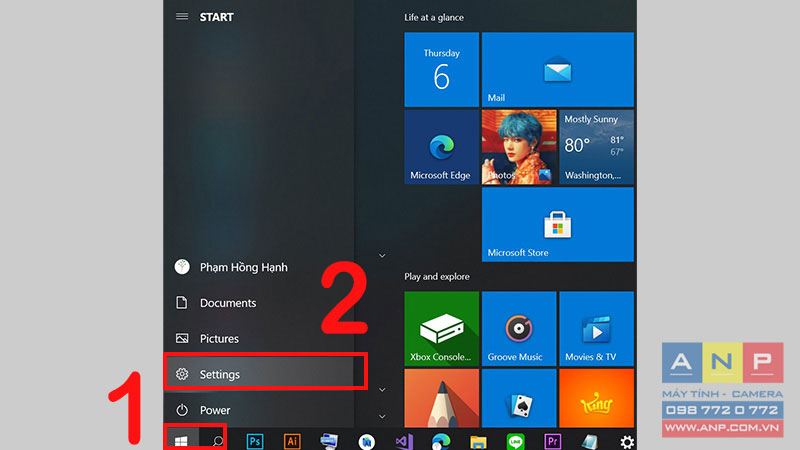Open Settings gear in taskbar
The image size is (800, 450).
click(627, 442)
